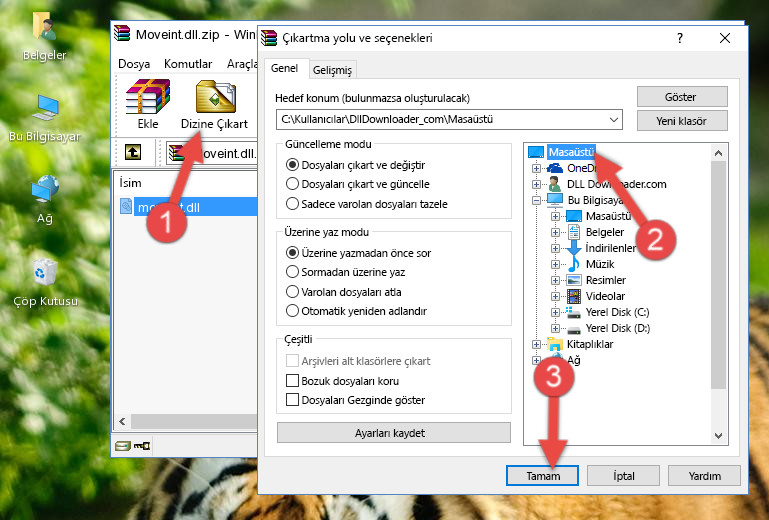This screenshot has width=769, height=520.
Task: Select Yerel Disk (D:) drive icon
Action: pyautogui.click(x=574, y=329)
